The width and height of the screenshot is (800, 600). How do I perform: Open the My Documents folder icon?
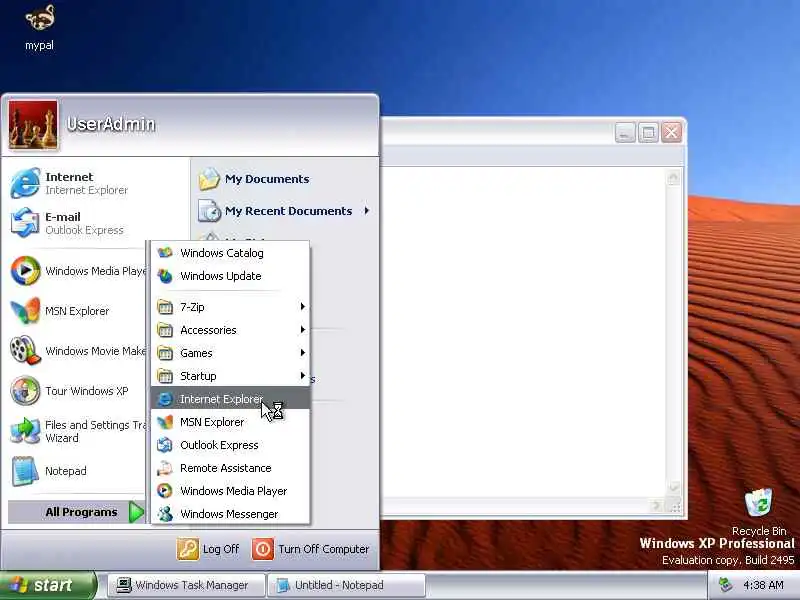pyautogui.click(x=209, y=179)
